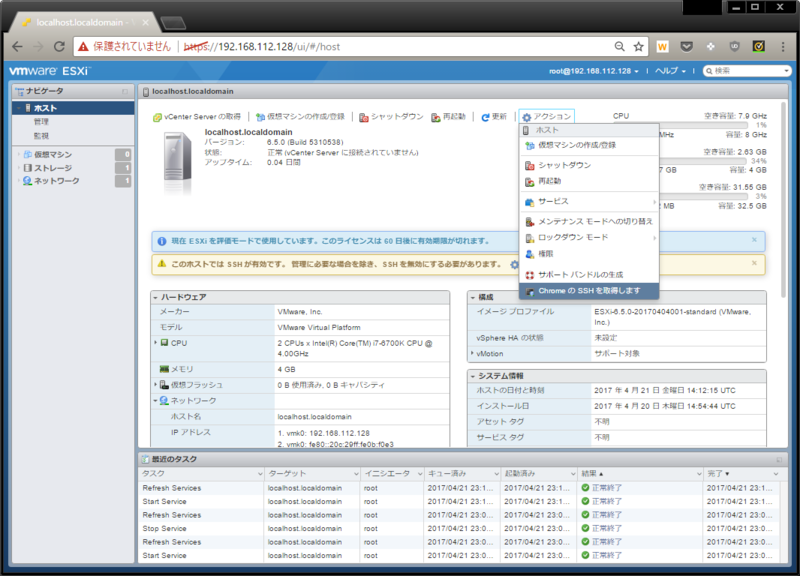Viewport: 800px width, 576px height.
Task: Choose Shutdown (シャットダウン) in Actions menu
Action: pyautogui.click(x=589, y=165)
